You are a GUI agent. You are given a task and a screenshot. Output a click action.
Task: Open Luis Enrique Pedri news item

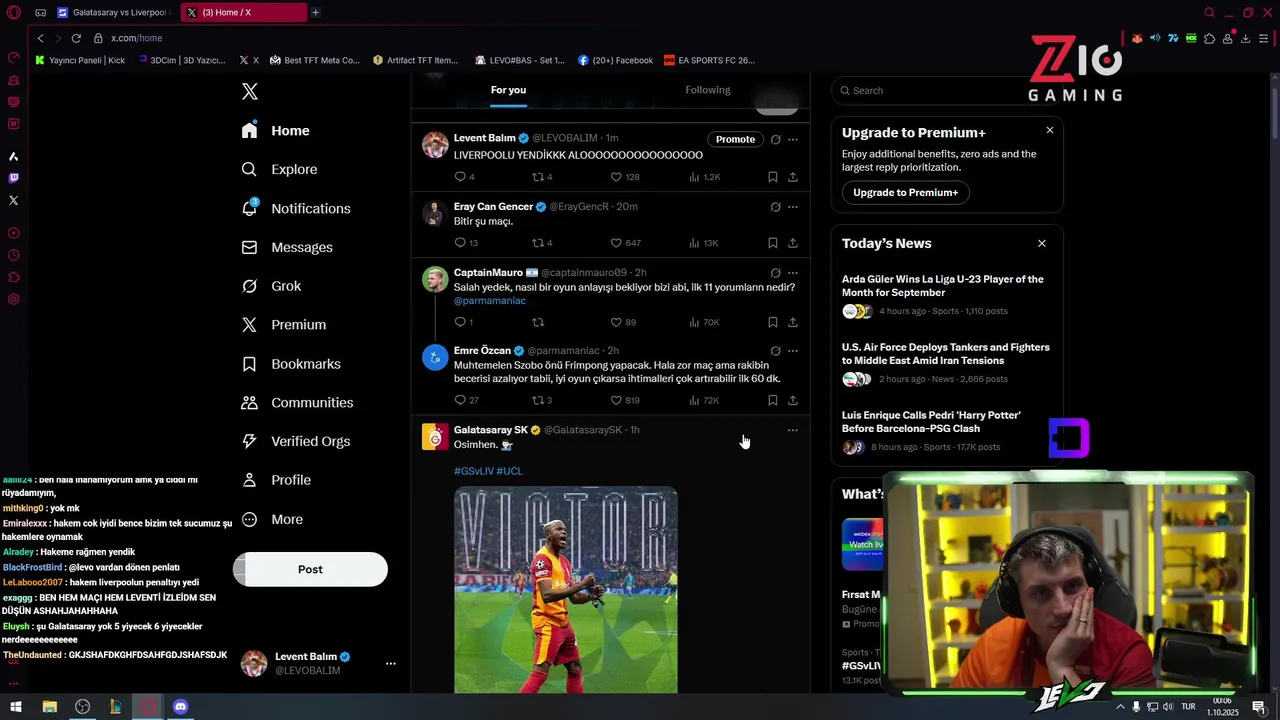tap(946, 431)
